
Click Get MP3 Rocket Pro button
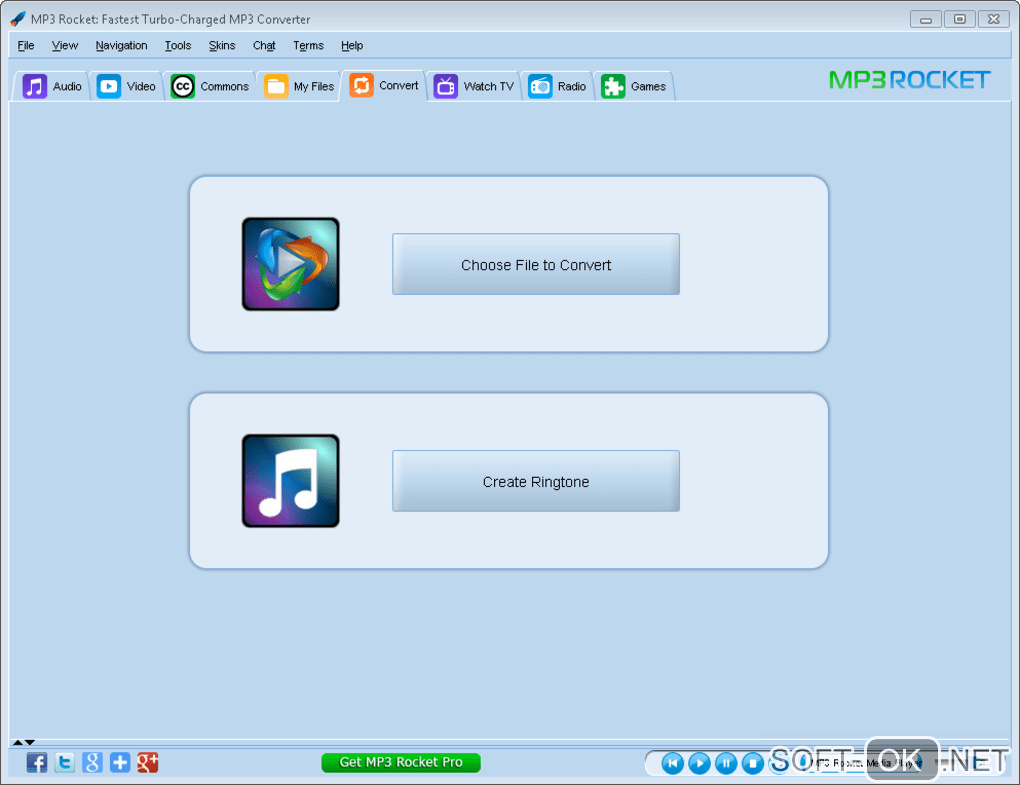tap(401, 762)
